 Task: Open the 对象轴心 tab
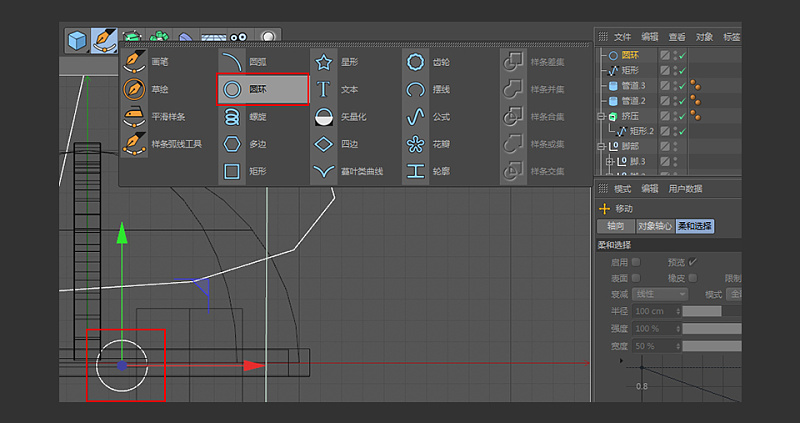(655, 226)
